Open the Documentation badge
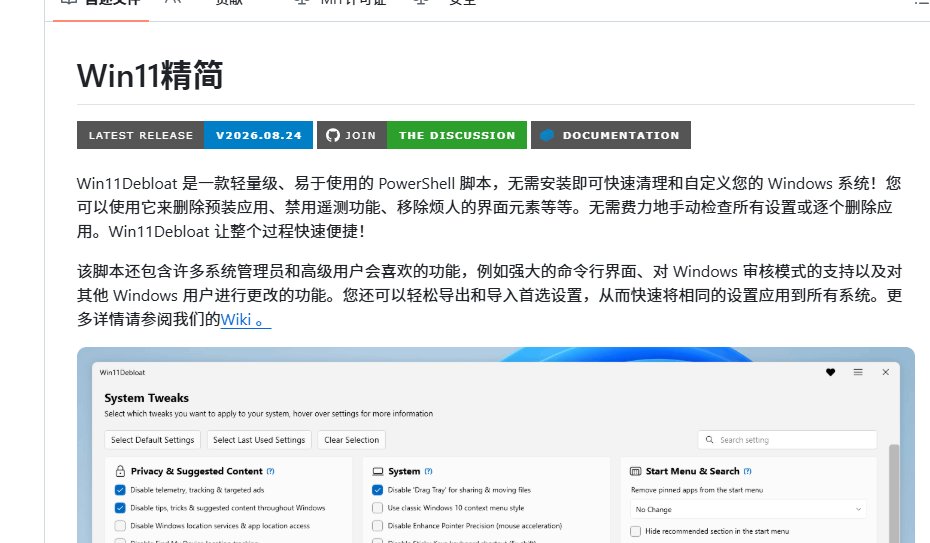930x543 pixels. pyautogui.click(x=611, y=135)
